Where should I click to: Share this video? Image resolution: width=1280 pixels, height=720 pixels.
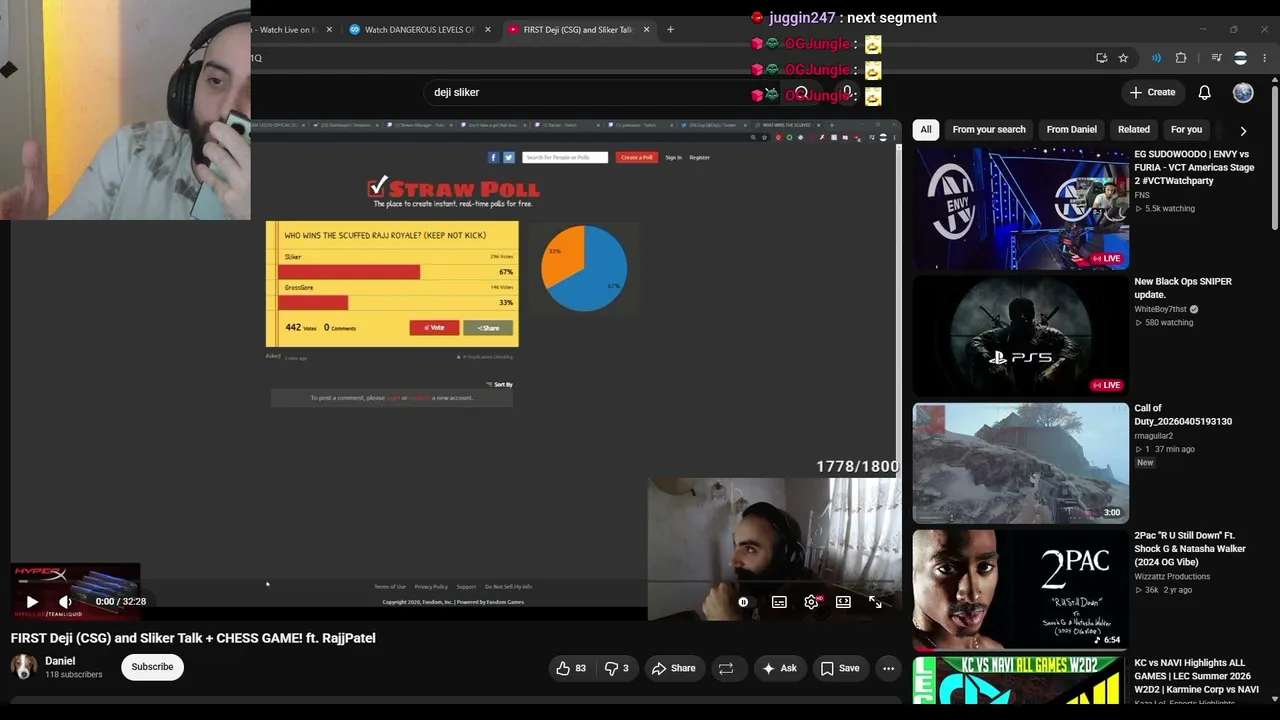[673, 668]
